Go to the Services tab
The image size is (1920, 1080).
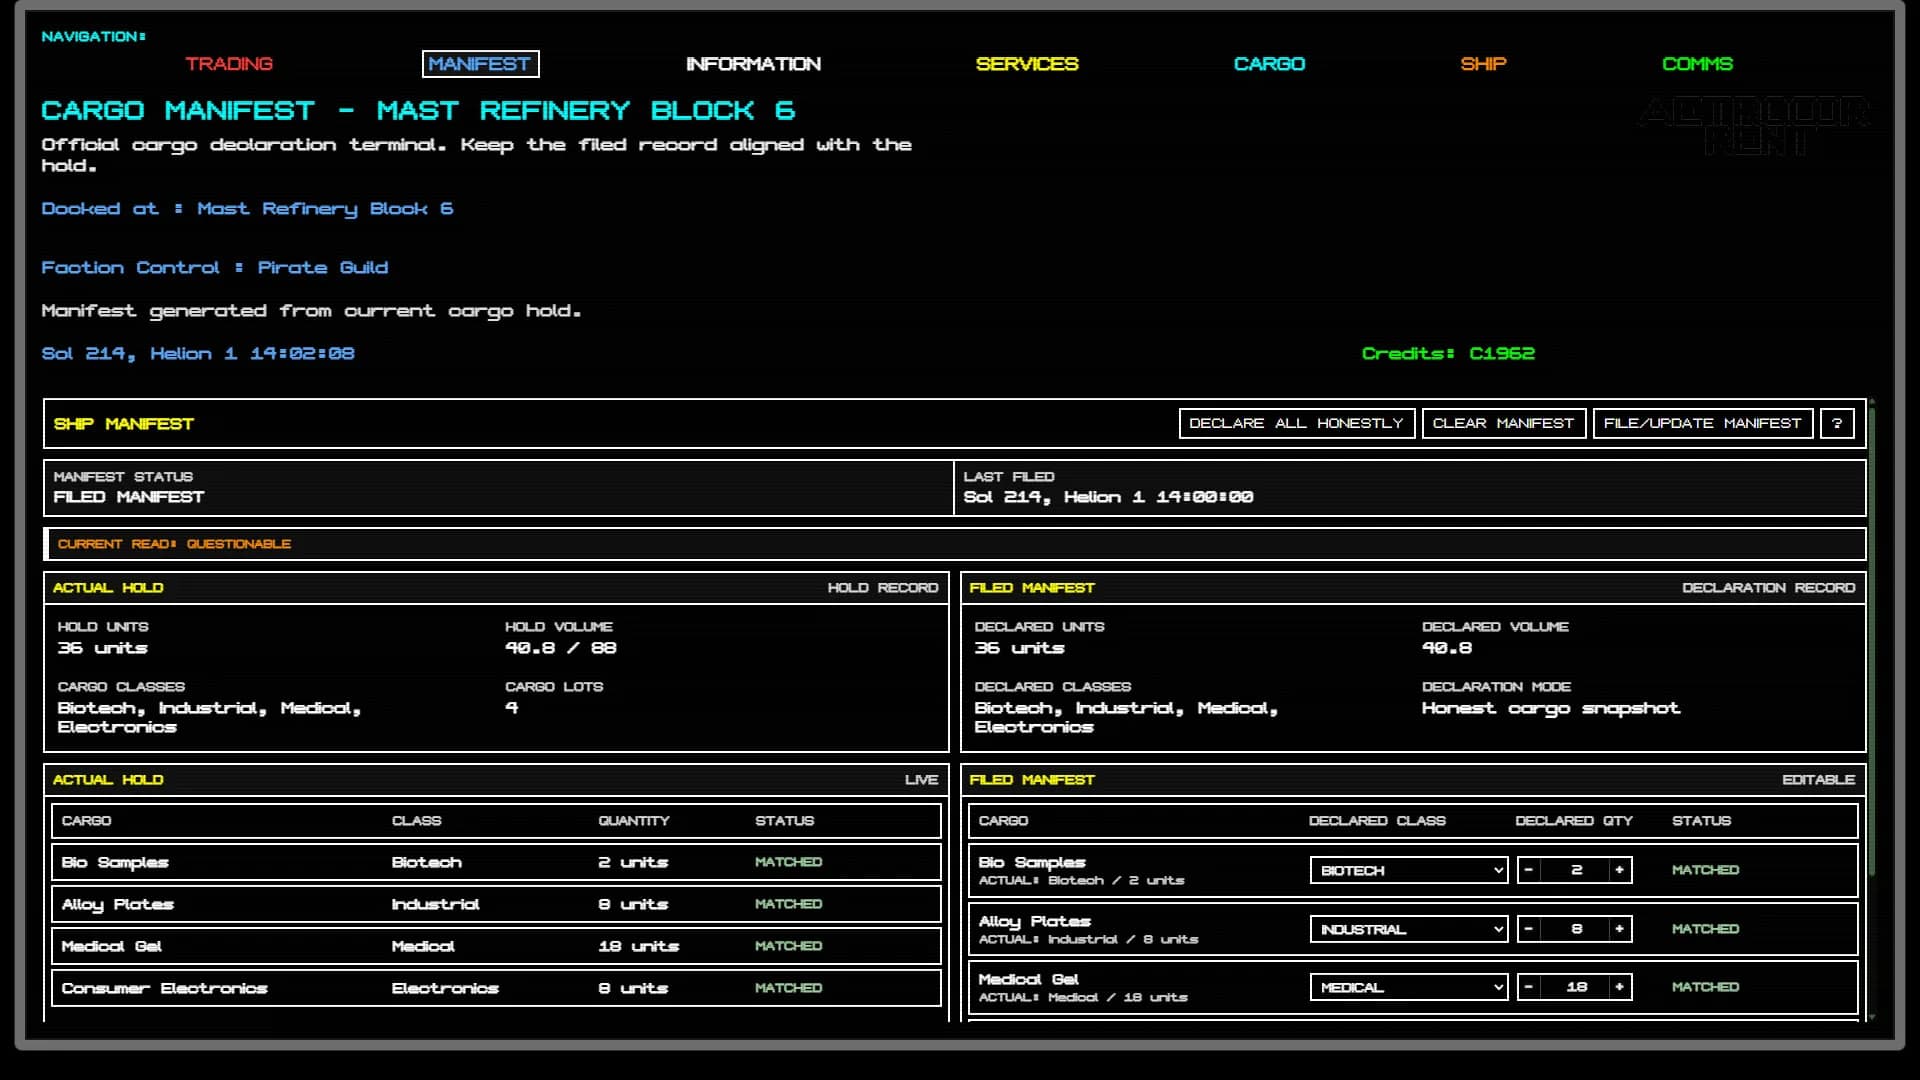1027,64
